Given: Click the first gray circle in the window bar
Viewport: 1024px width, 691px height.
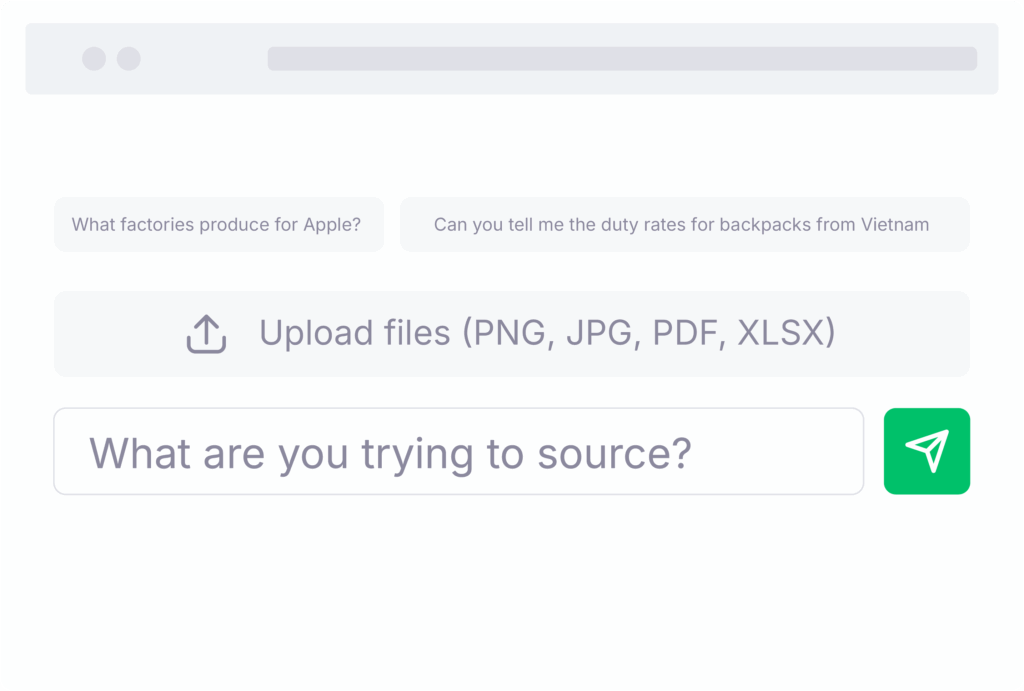Looking at the screenshot, I should pos(94,59).
